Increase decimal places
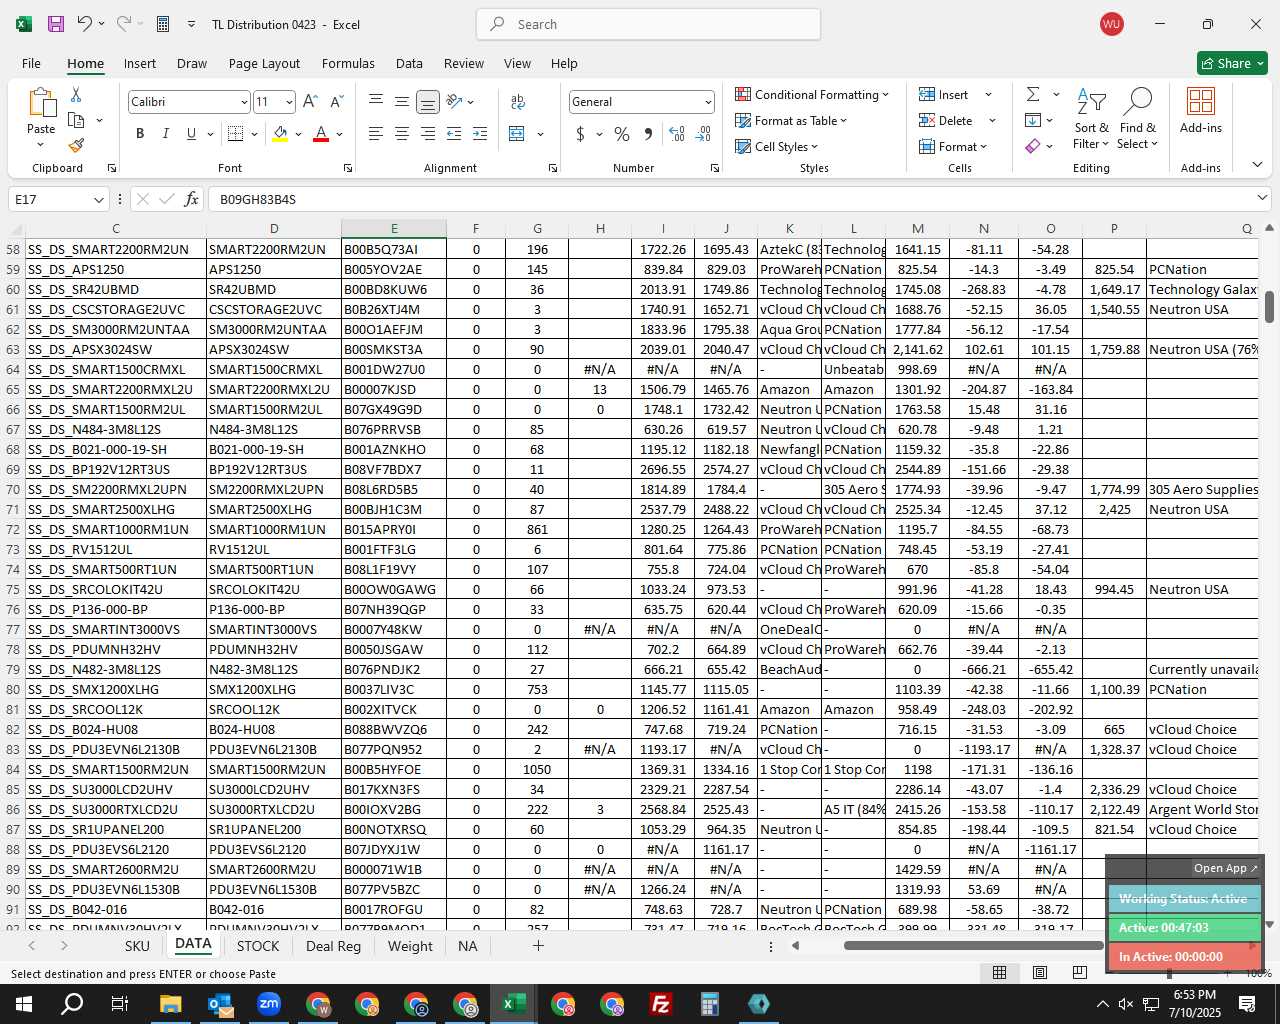 tap(677, 134)
